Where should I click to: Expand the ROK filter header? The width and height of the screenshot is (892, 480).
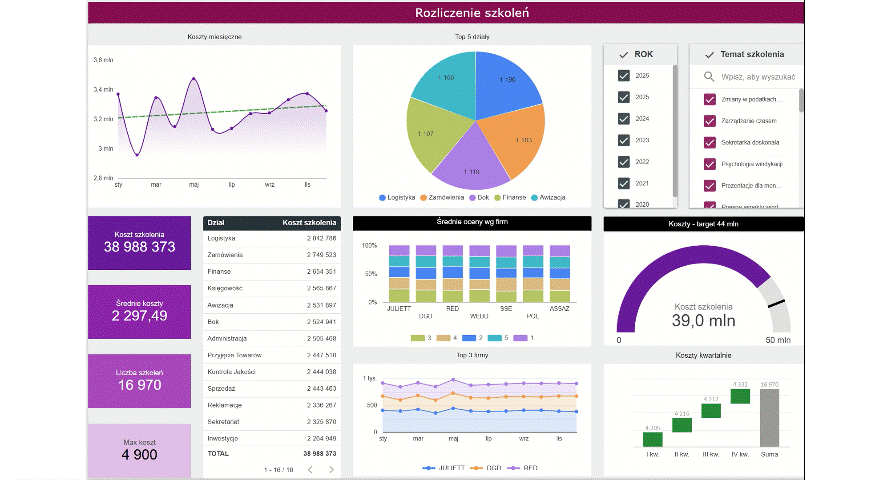tap(640, 54)
